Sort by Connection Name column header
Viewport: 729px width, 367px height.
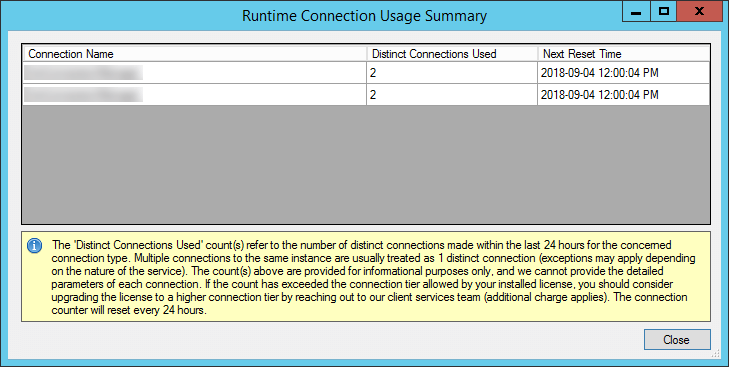(195, 54)
